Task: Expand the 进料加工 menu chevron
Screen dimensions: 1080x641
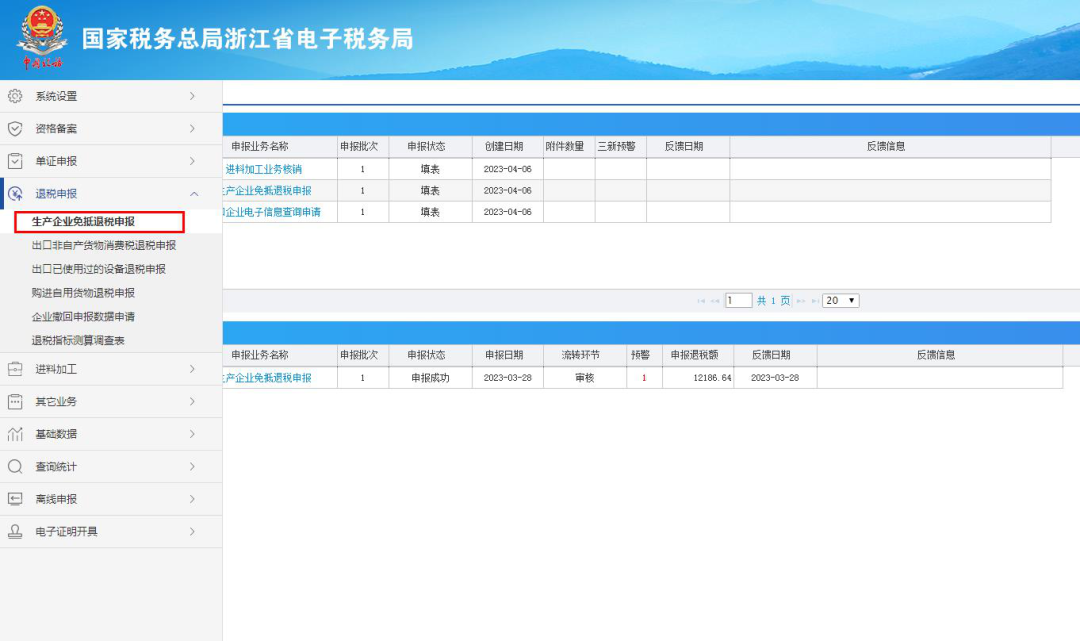Action: click(x=192, y=369)
